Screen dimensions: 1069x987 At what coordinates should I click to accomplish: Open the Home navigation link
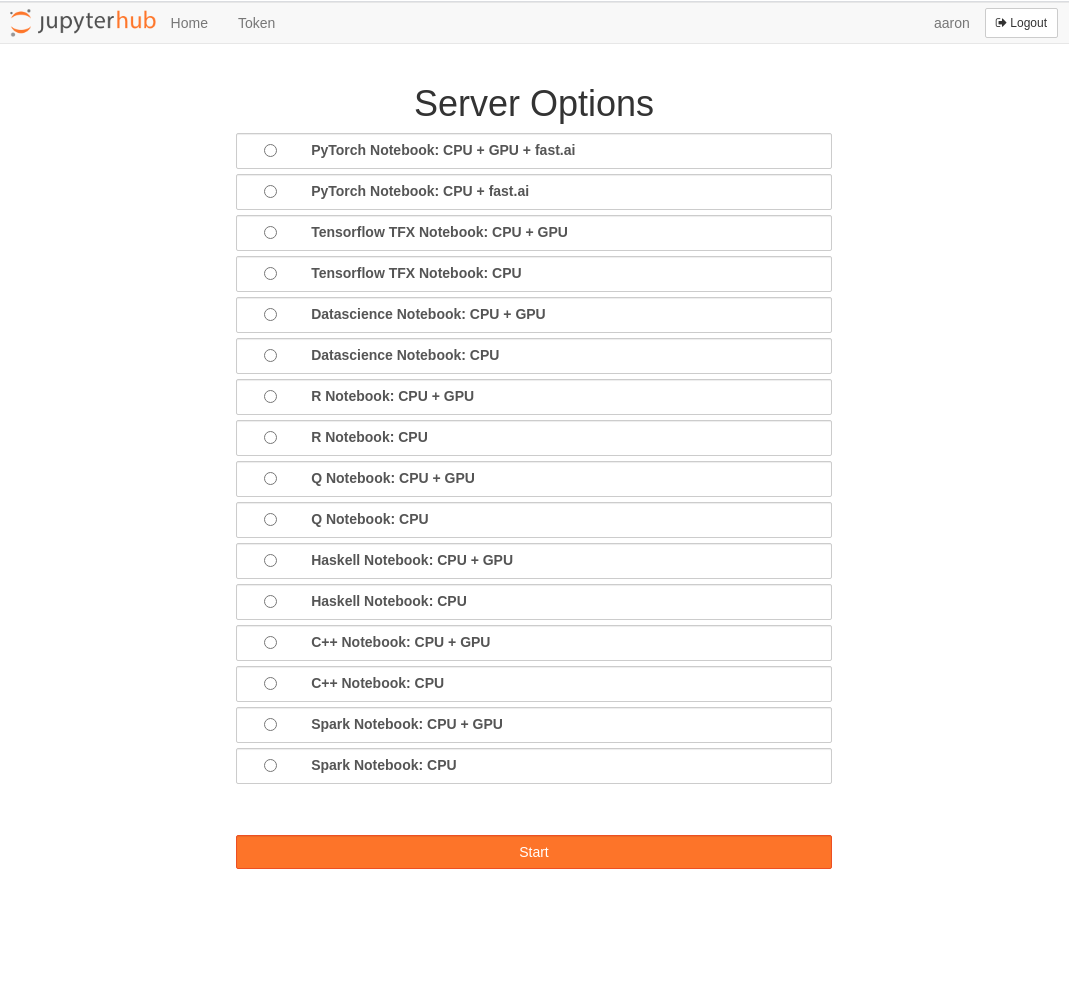click(189, 23)
